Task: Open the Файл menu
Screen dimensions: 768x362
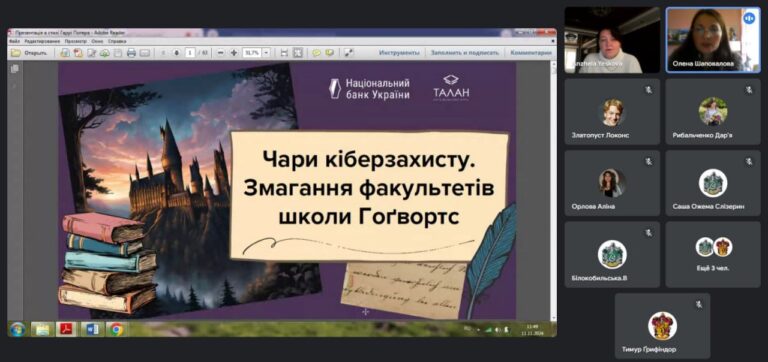Action: [14, 42]
